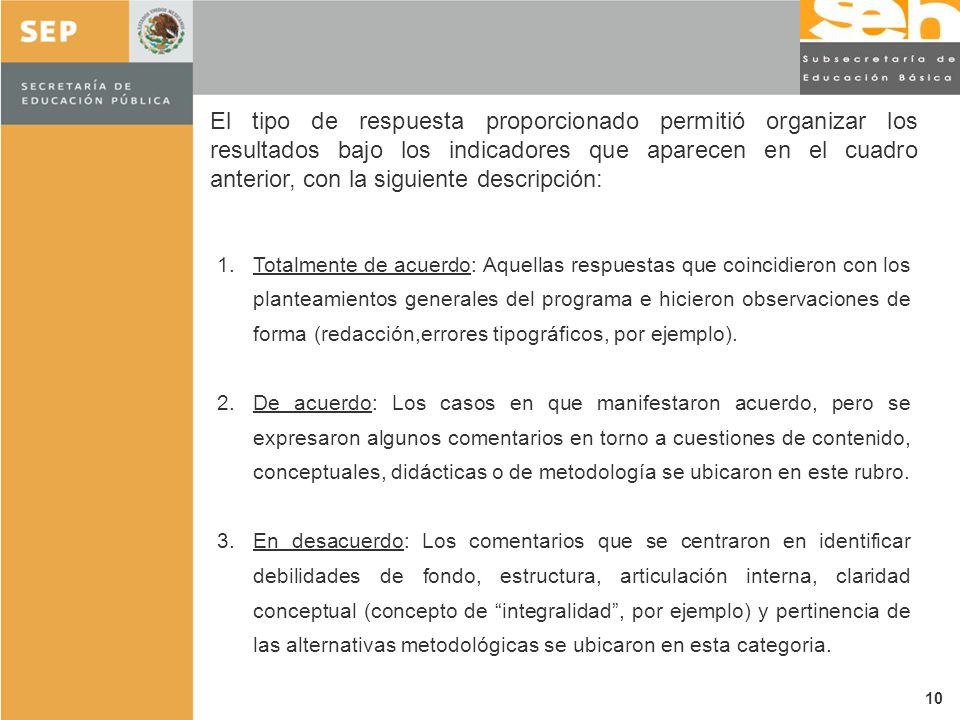Click the line 'planteamientos generales del programa'
This screenshot has height=720, width=960.
coord(443,299)
